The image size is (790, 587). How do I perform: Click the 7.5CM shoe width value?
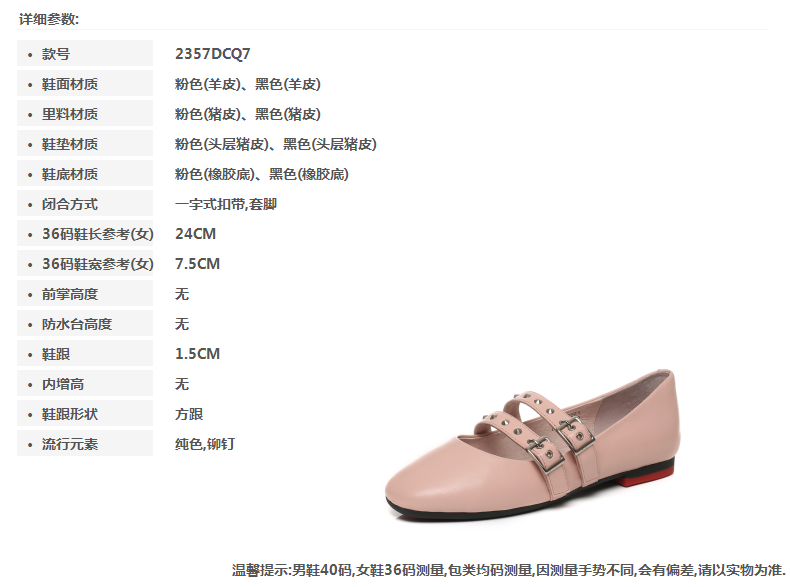point(198,264)
